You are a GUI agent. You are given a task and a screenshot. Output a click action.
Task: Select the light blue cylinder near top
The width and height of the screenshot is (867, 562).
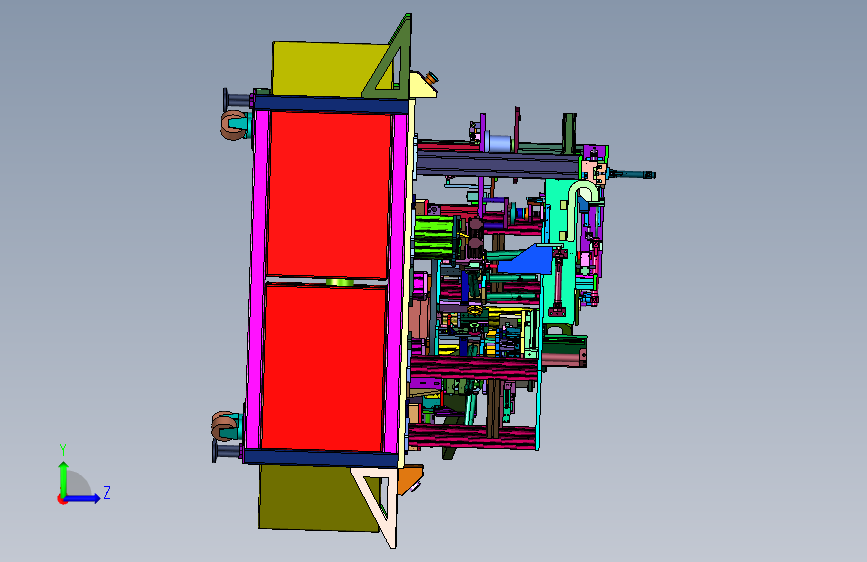(499, 143)
